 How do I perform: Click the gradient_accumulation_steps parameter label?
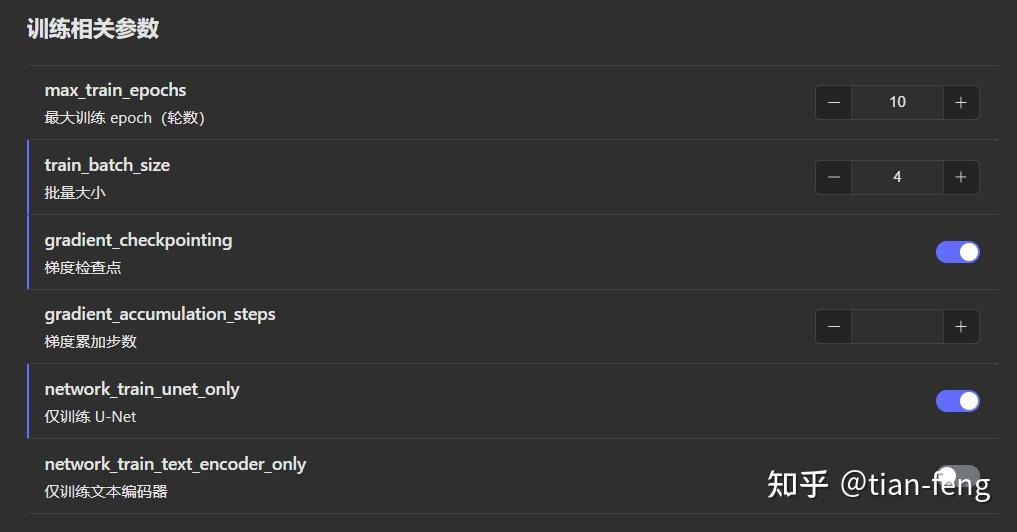[160, 314]
